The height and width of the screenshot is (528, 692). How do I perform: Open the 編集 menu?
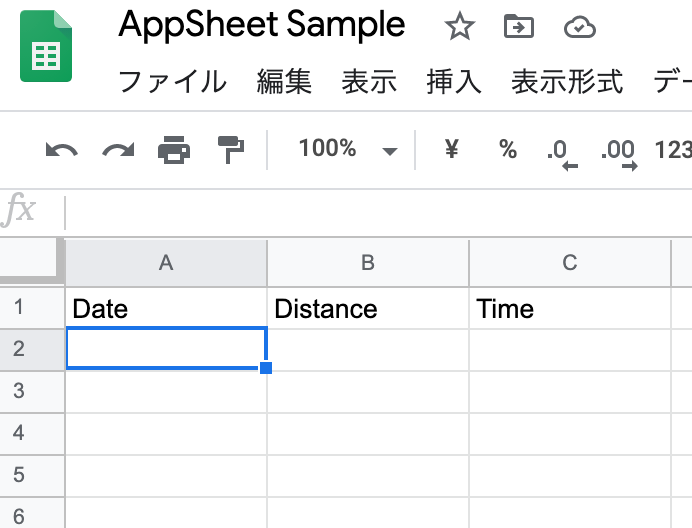click(284, 82)
